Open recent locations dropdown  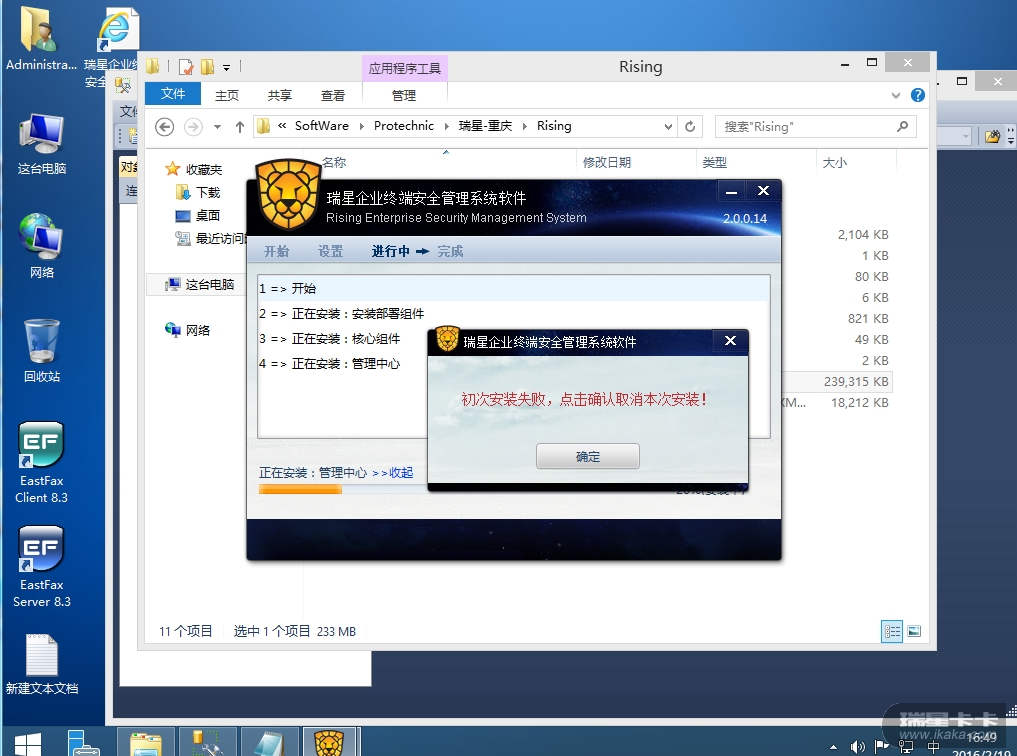click(x=217, y=127)
